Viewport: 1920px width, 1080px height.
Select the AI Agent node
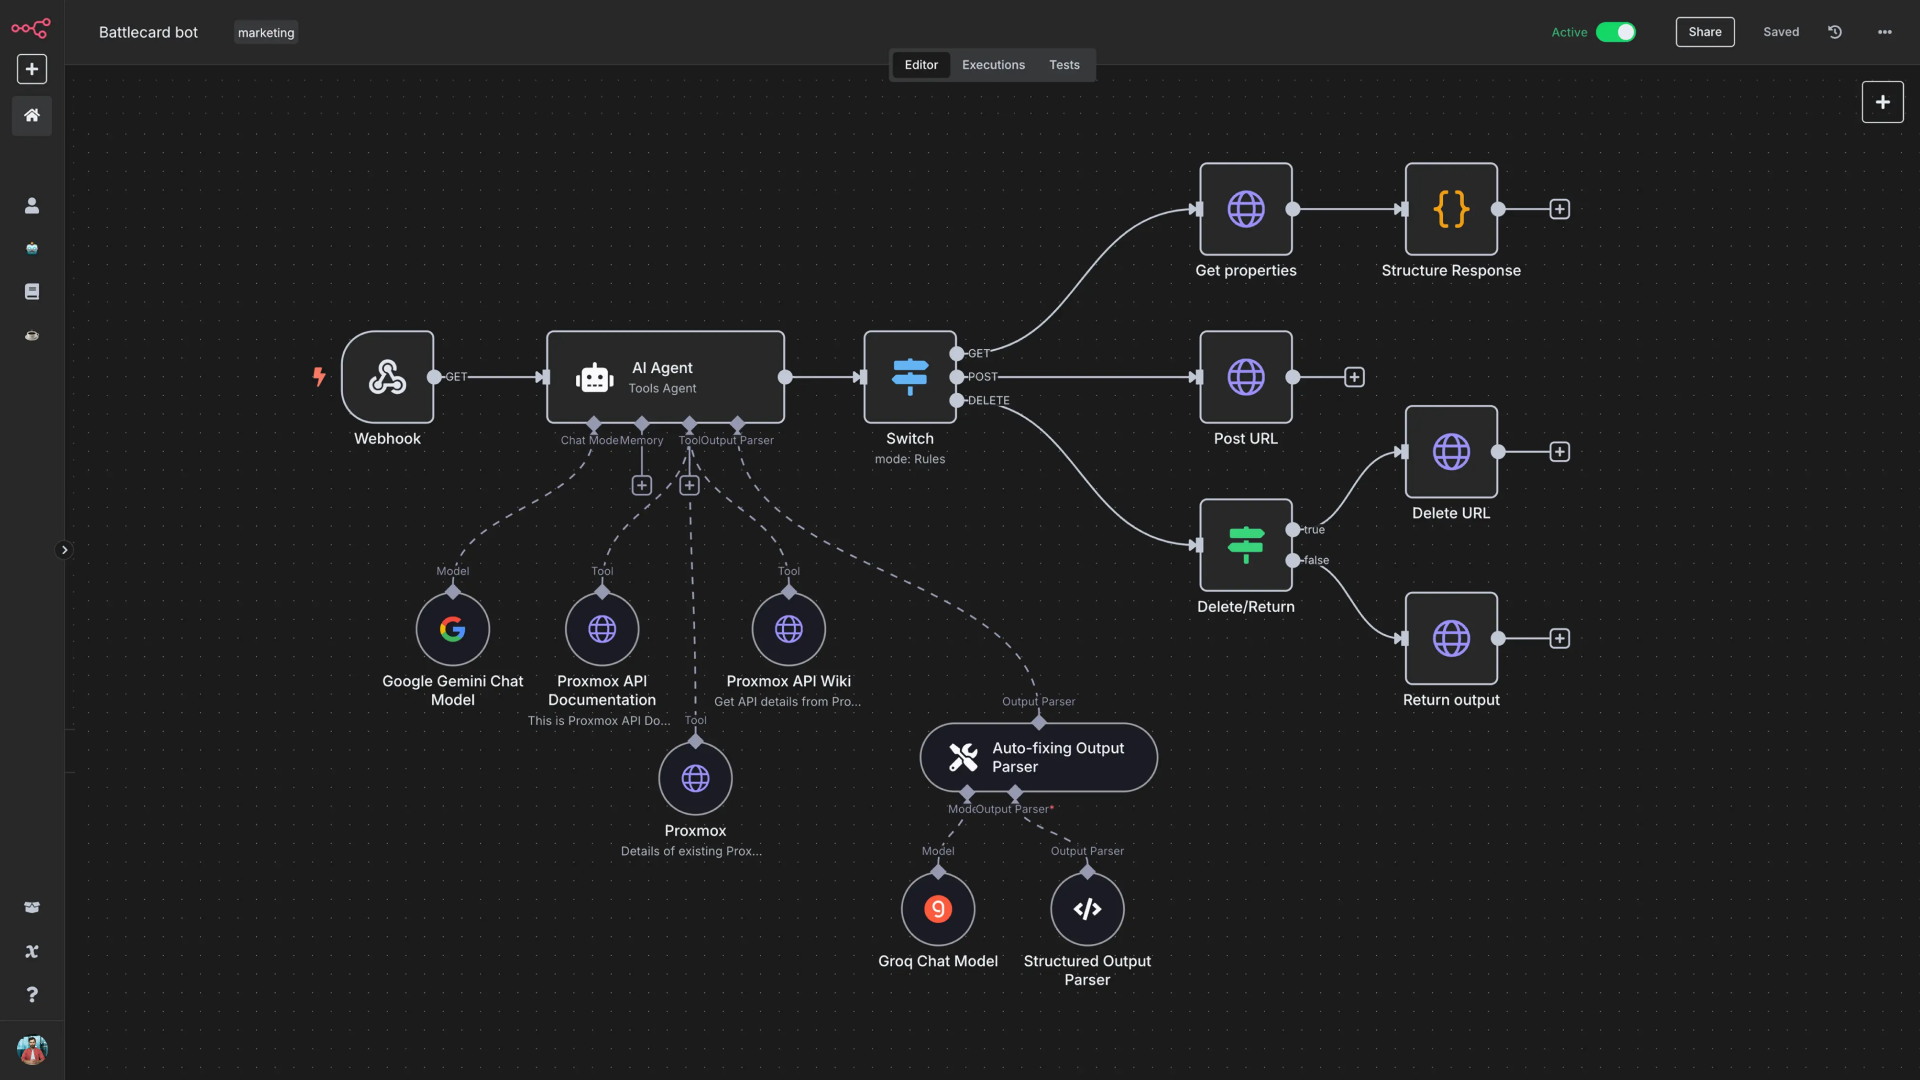[665, 378]
